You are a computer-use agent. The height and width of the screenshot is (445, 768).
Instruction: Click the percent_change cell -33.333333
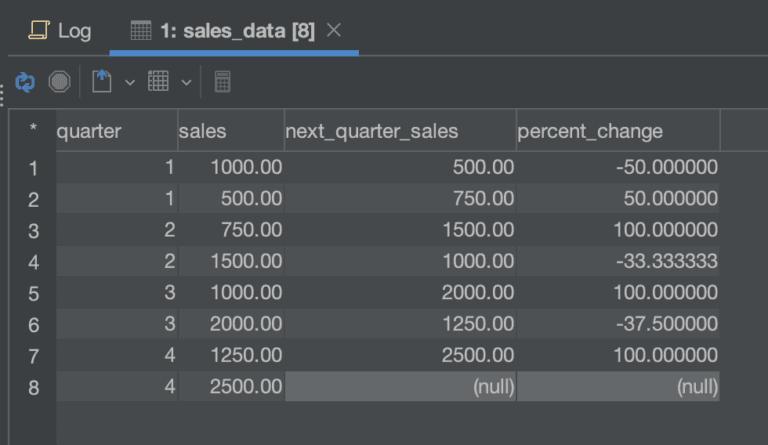(618, 261)
